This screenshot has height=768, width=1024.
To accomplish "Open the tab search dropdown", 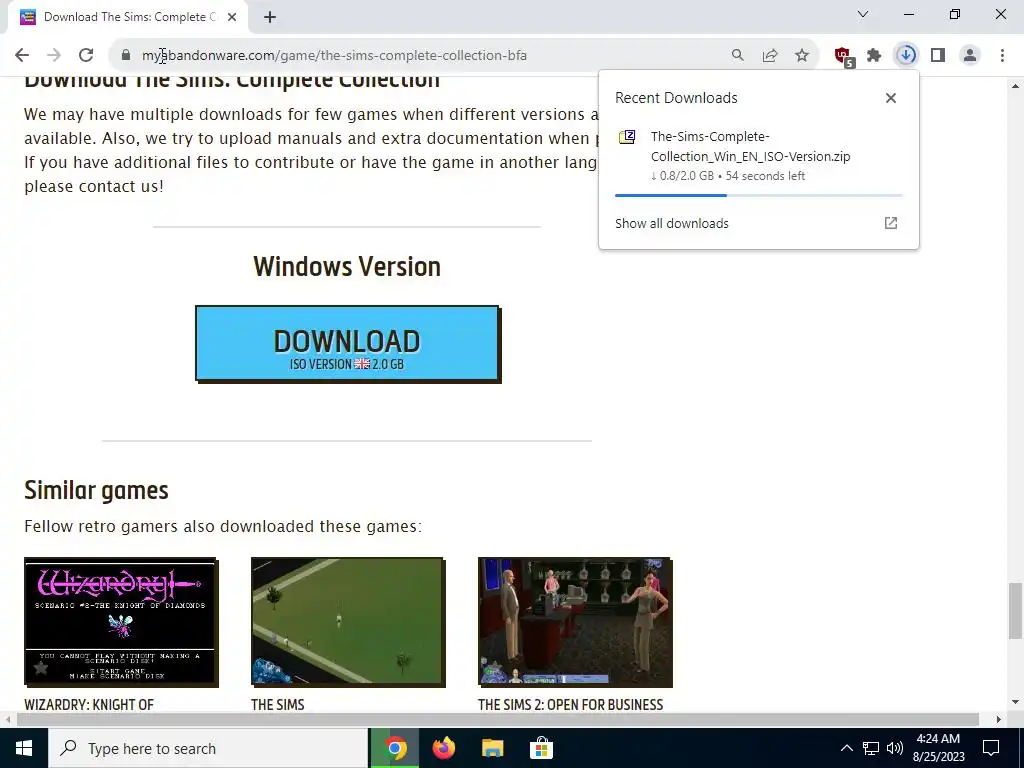I will coord(863,14).
